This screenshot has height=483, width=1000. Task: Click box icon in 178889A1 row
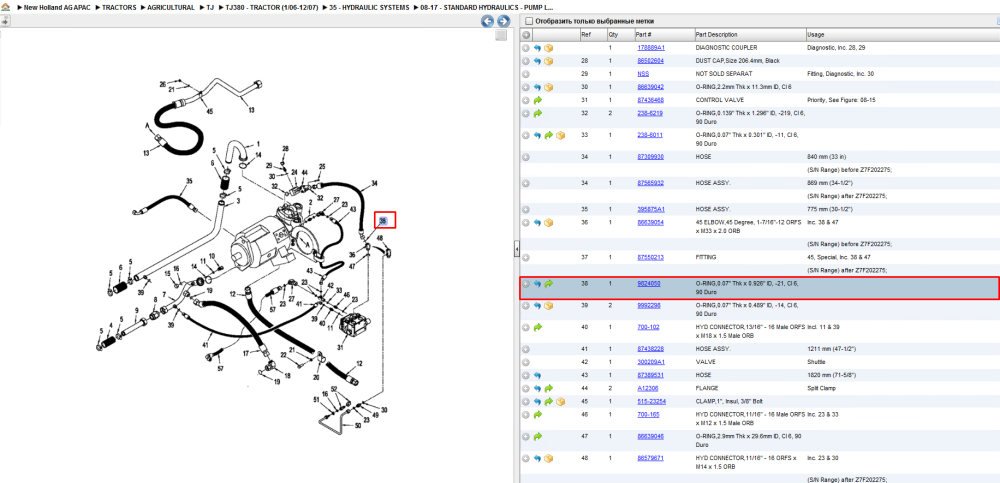(x=548, y=48)
